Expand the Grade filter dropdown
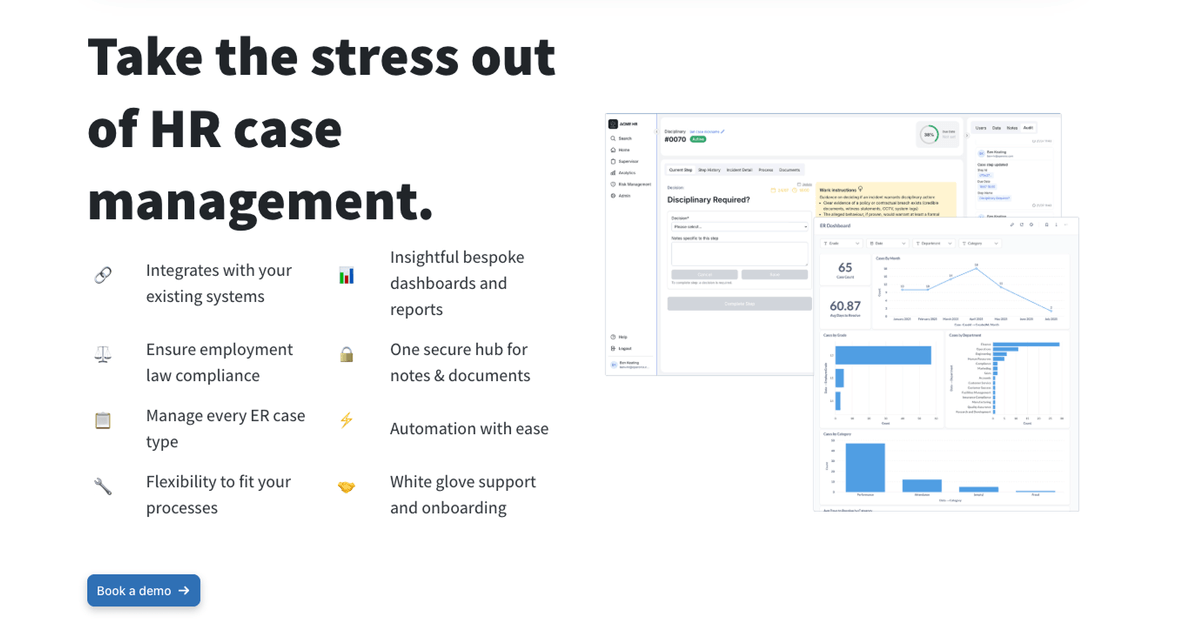This screenshot has width=1190, height=630. click(842, 244)
